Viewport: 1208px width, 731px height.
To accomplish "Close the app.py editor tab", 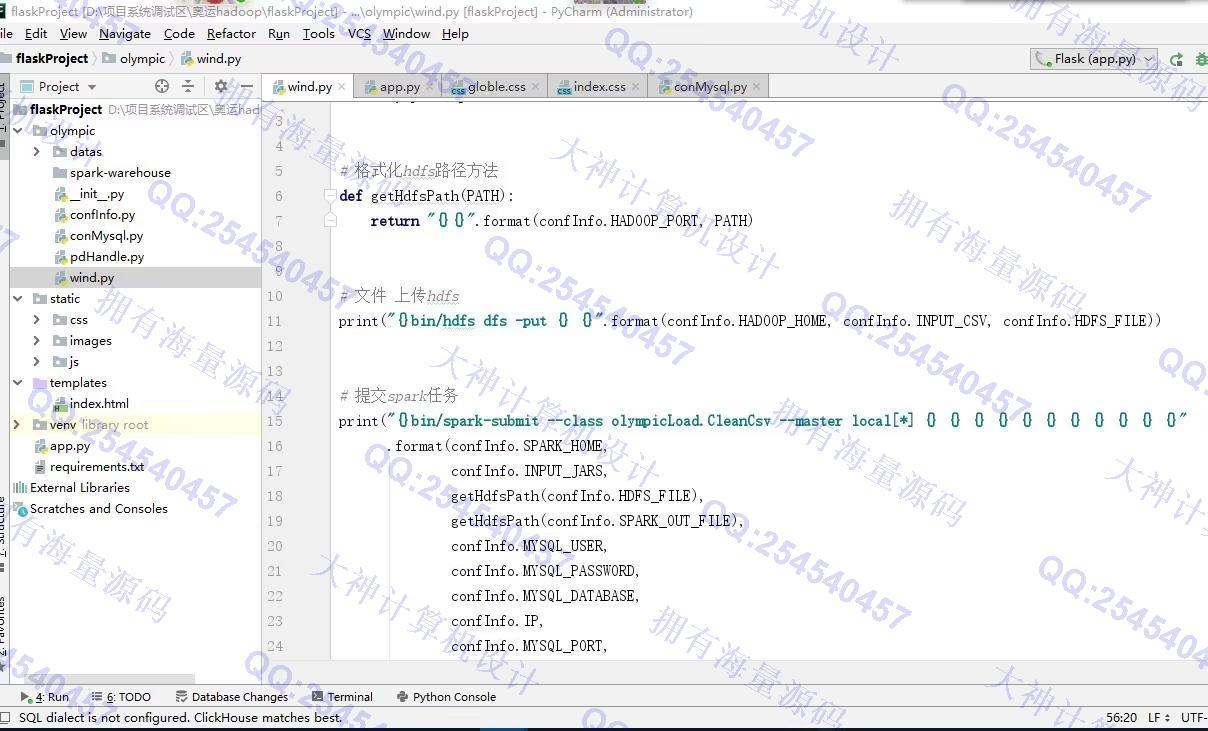I will click(429, 87).
